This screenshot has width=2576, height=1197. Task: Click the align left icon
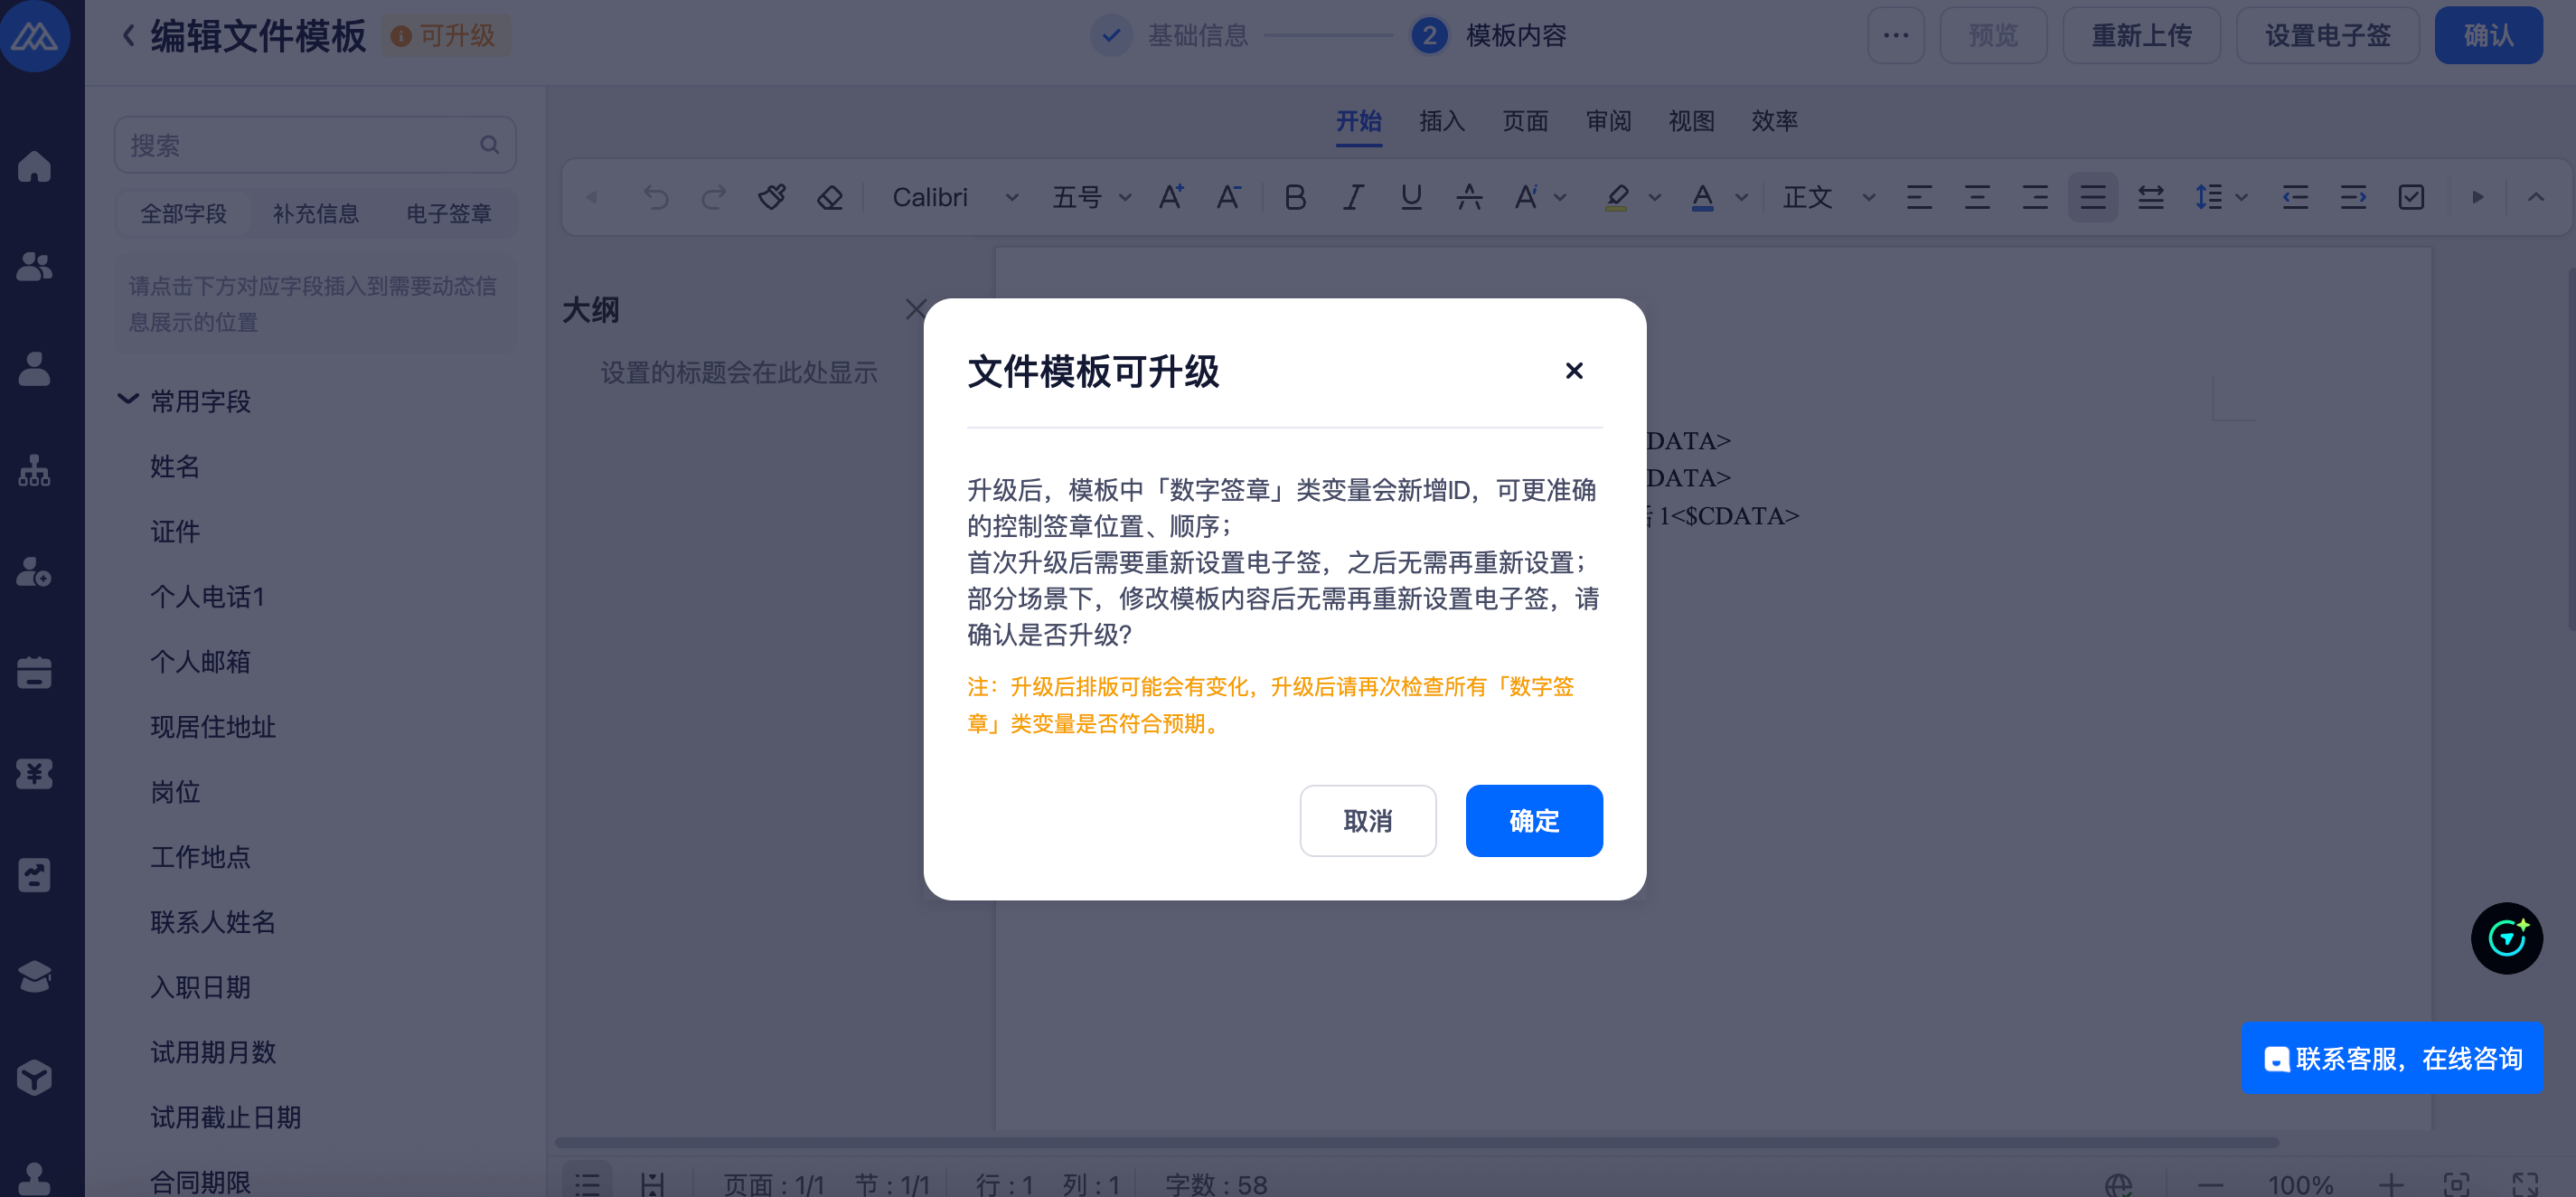(1918, 197)
